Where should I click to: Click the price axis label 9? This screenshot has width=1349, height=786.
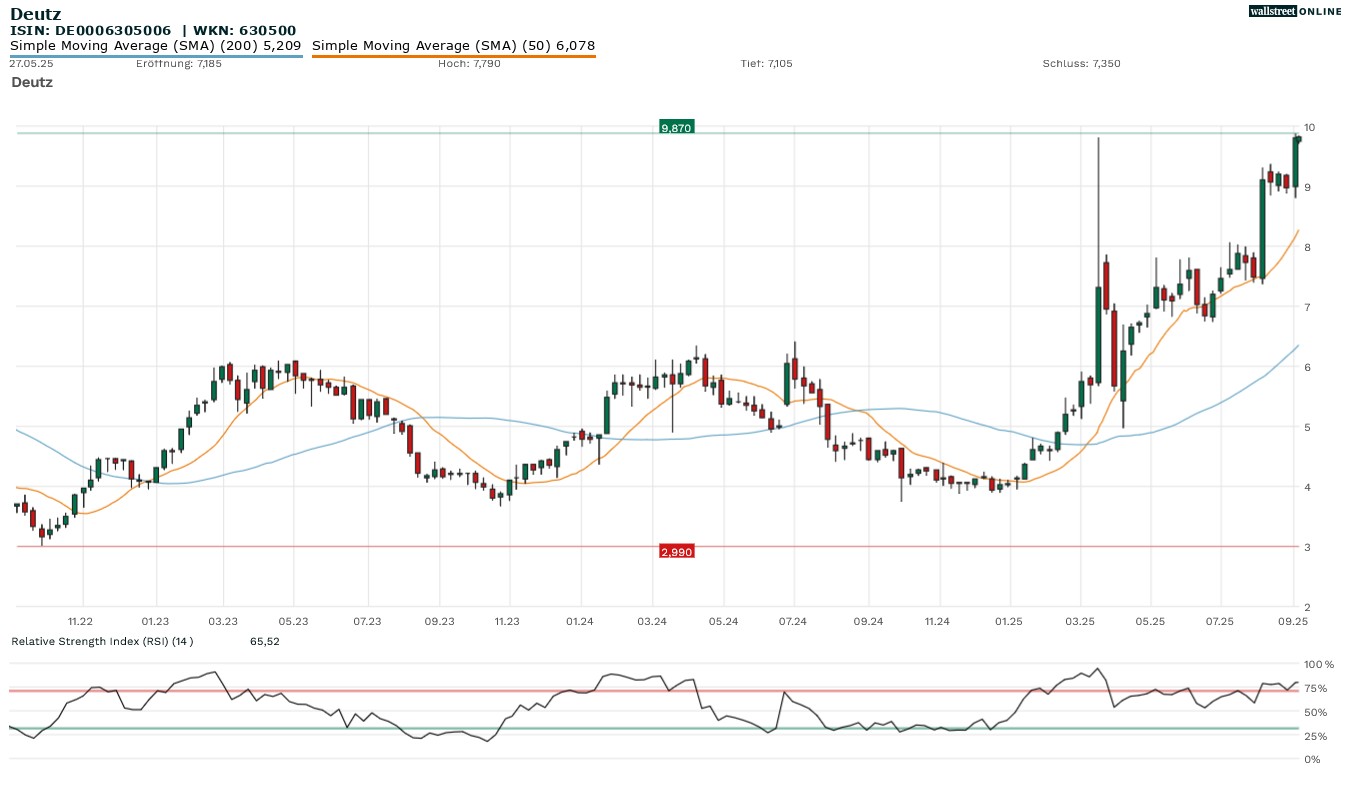(x=1306, y=187)
